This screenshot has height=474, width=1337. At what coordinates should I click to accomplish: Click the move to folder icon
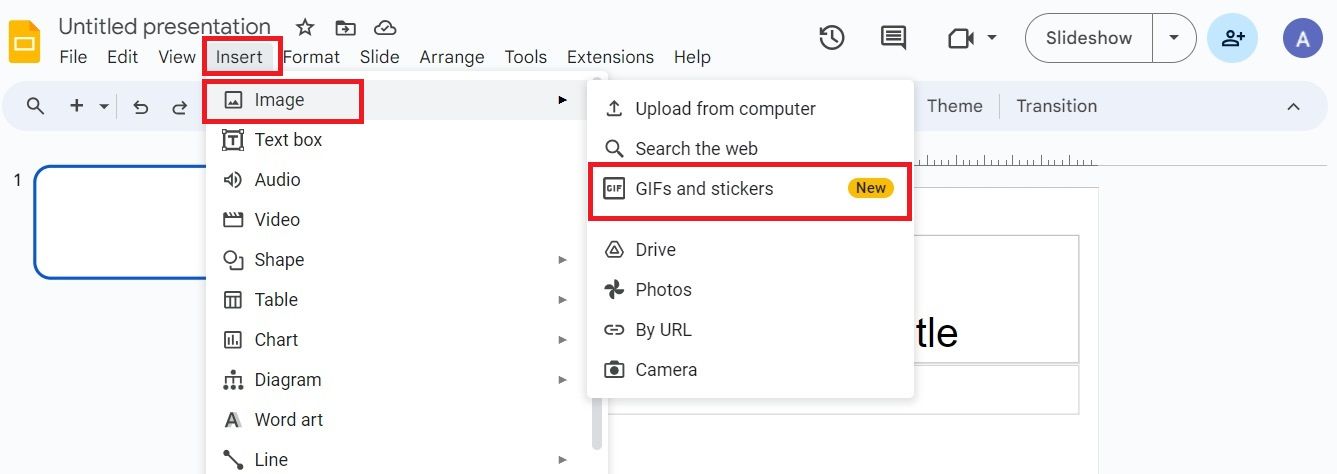point(345,27)
